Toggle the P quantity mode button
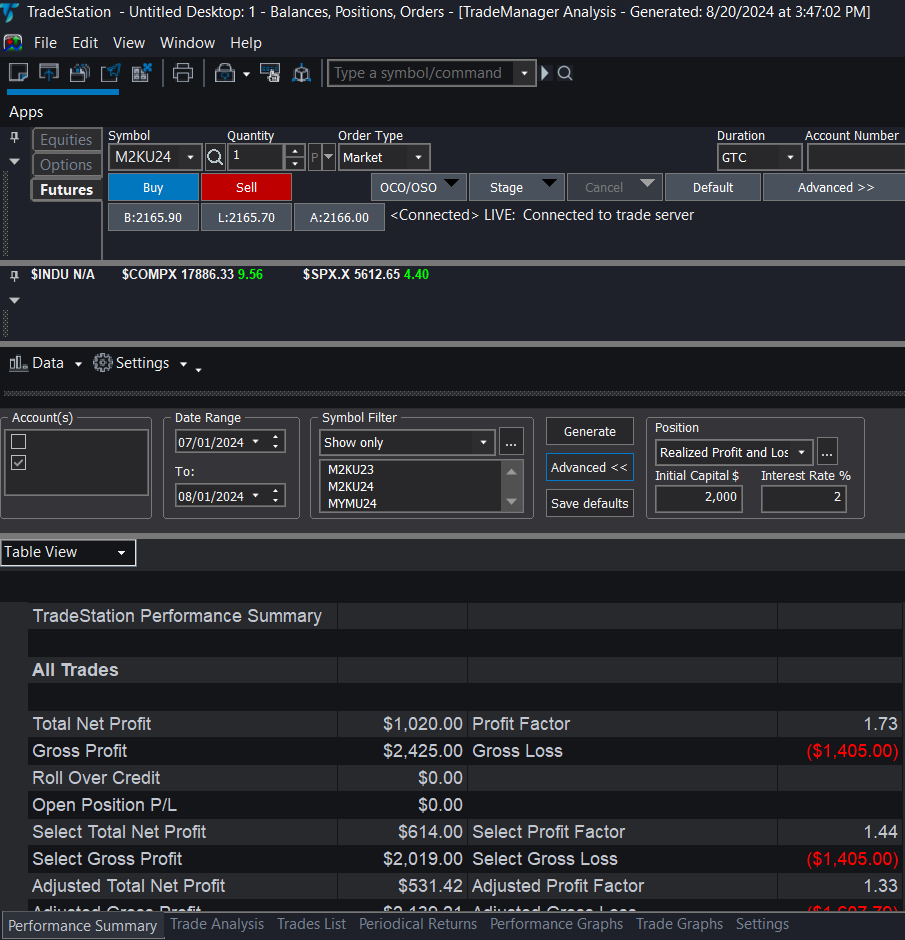 coord(315,158)
